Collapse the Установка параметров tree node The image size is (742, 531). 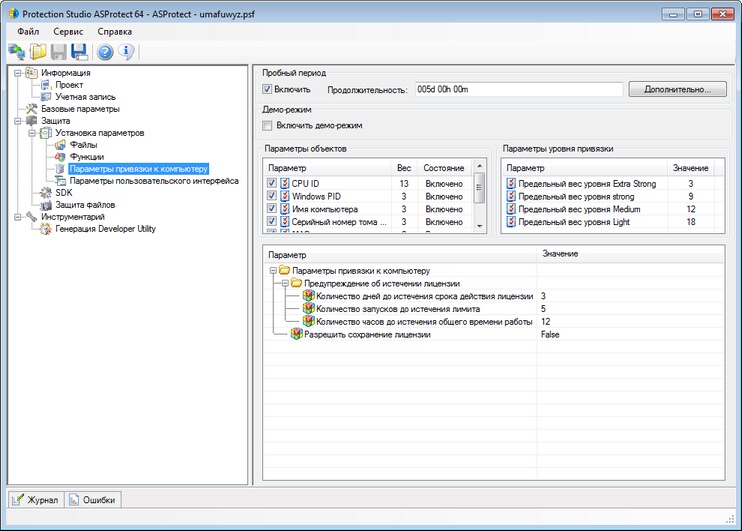32,133
